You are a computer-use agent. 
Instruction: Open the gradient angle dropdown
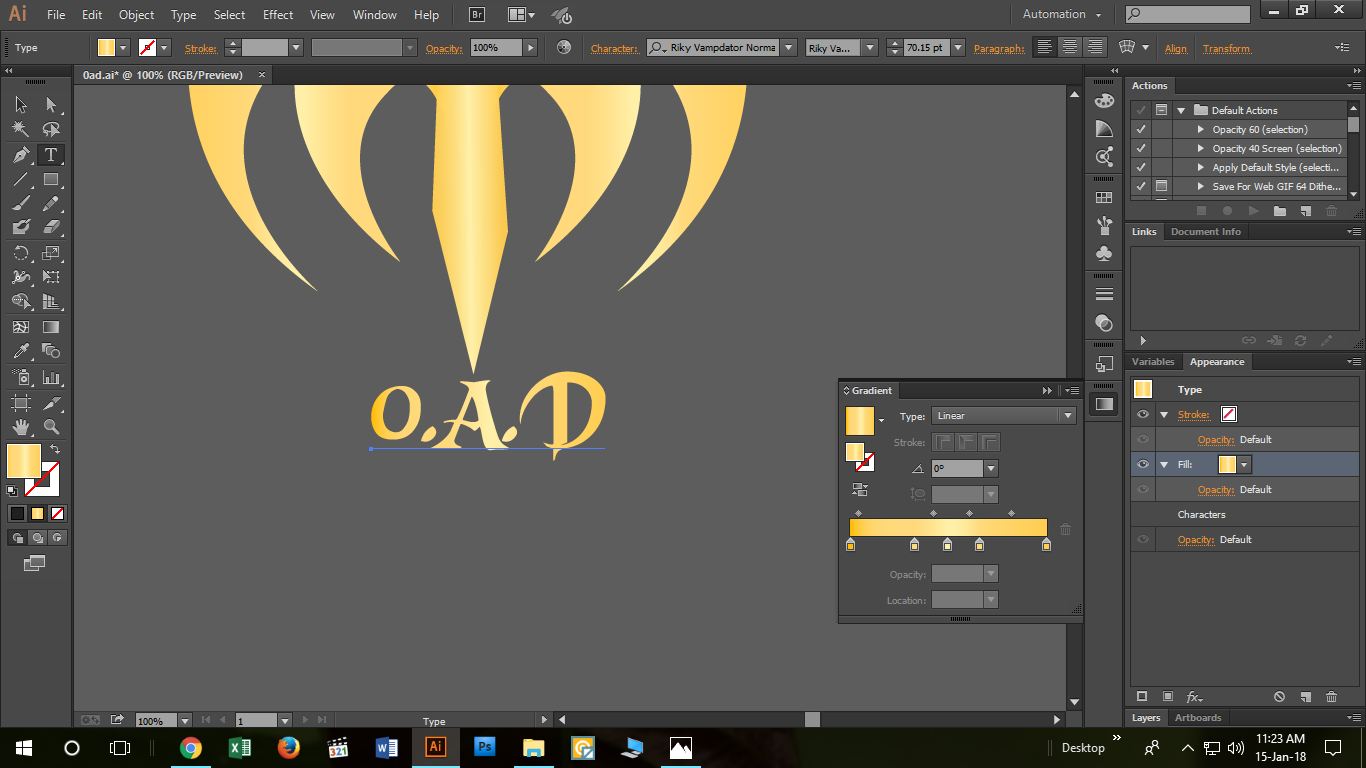coord(991,468)
